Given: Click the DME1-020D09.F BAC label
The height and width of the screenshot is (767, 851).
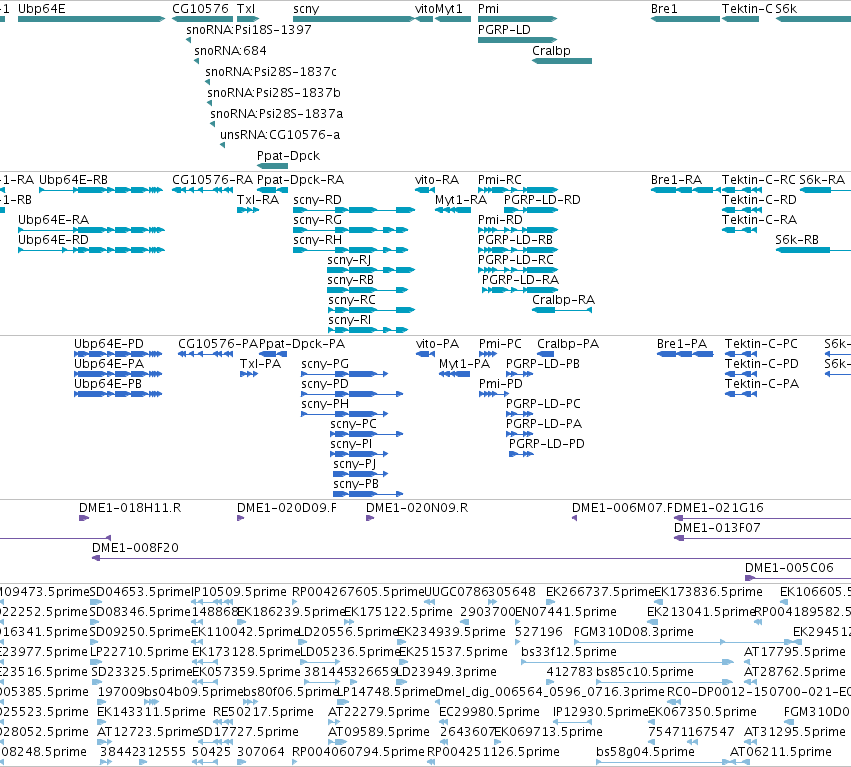Looking at the screenshot, I should click(287, 508).
